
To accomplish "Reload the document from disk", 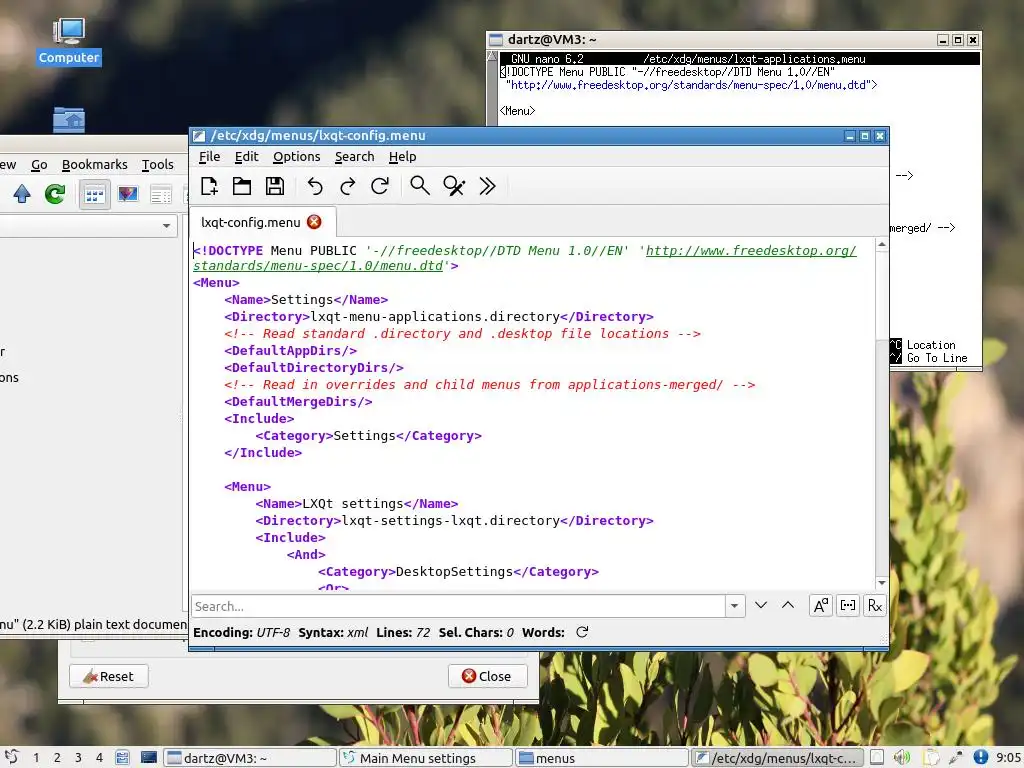I will 380,186.
